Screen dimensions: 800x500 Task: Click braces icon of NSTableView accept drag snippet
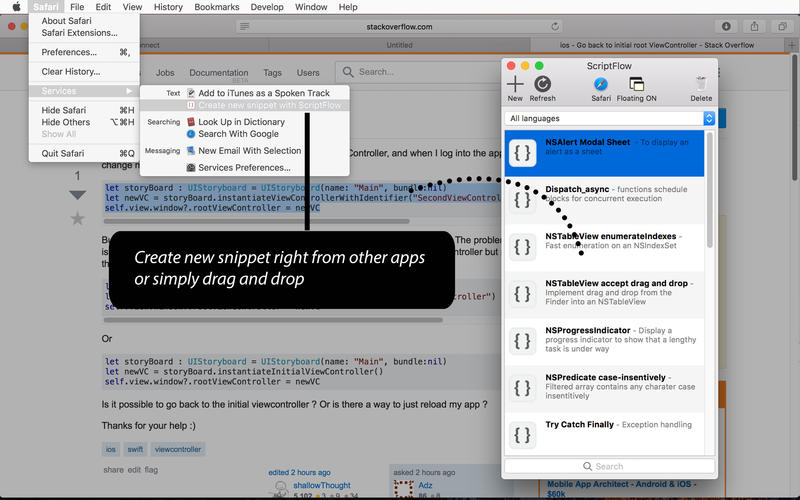pyautogui.click(x=522, y=294)
